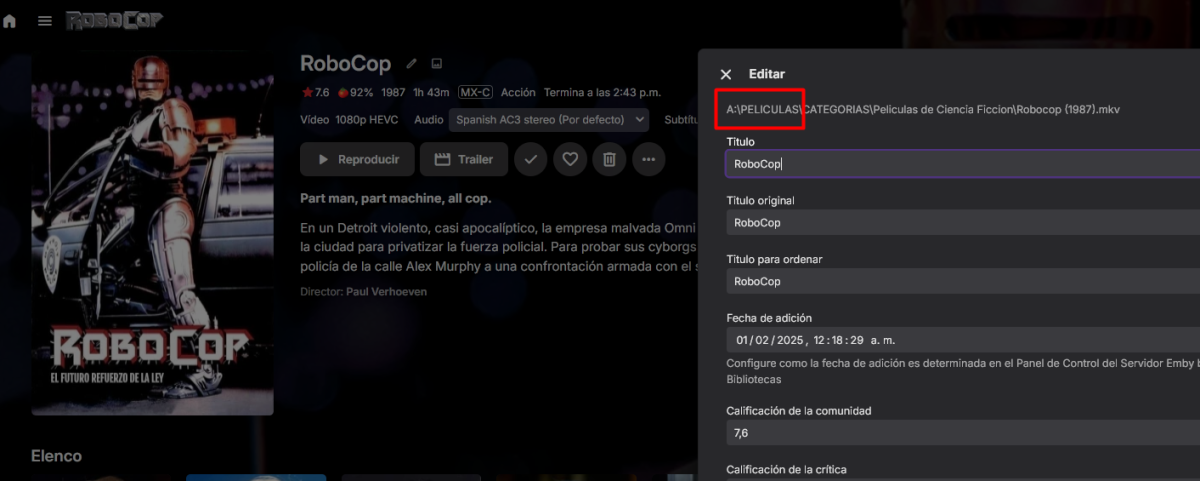
Task: Click the 92% critic rating
Action: pyautogui.click(x=354, y=92)
